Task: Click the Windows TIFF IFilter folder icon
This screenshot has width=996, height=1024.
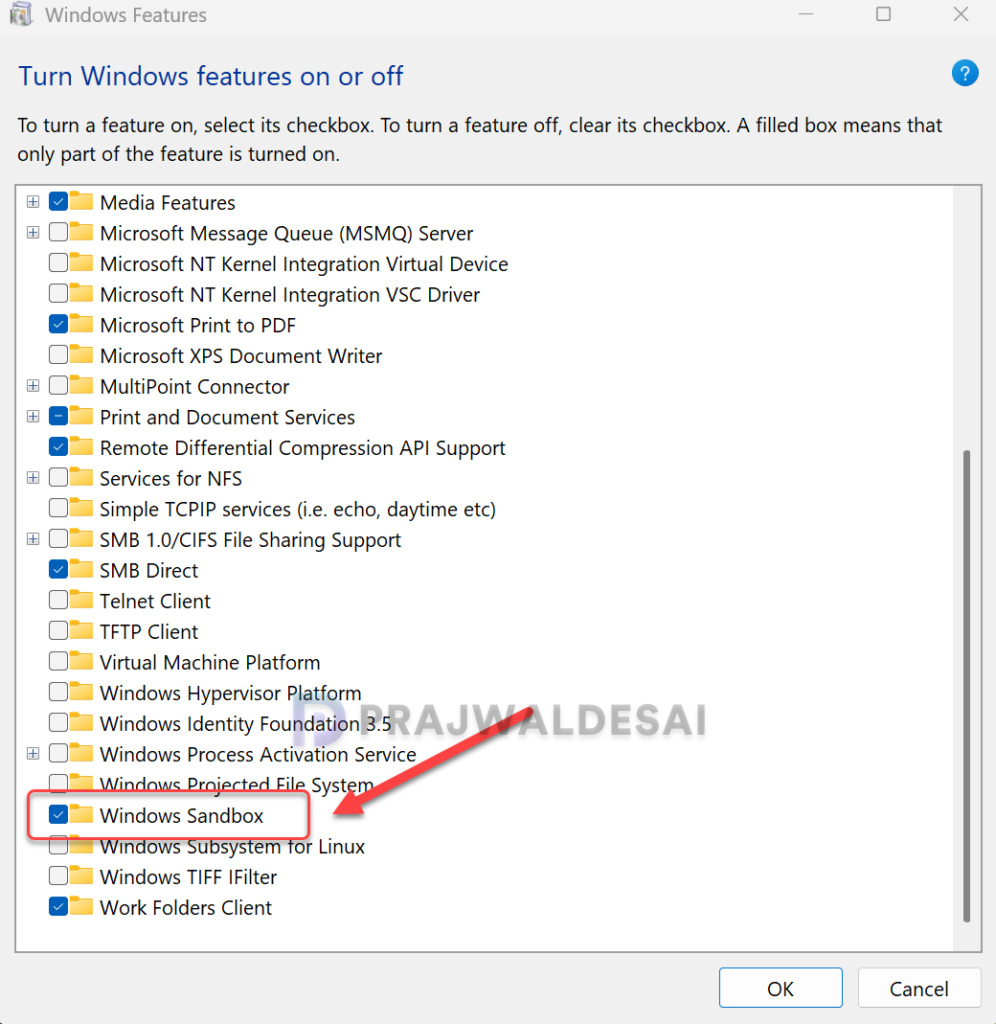Action: click(82, 876)
